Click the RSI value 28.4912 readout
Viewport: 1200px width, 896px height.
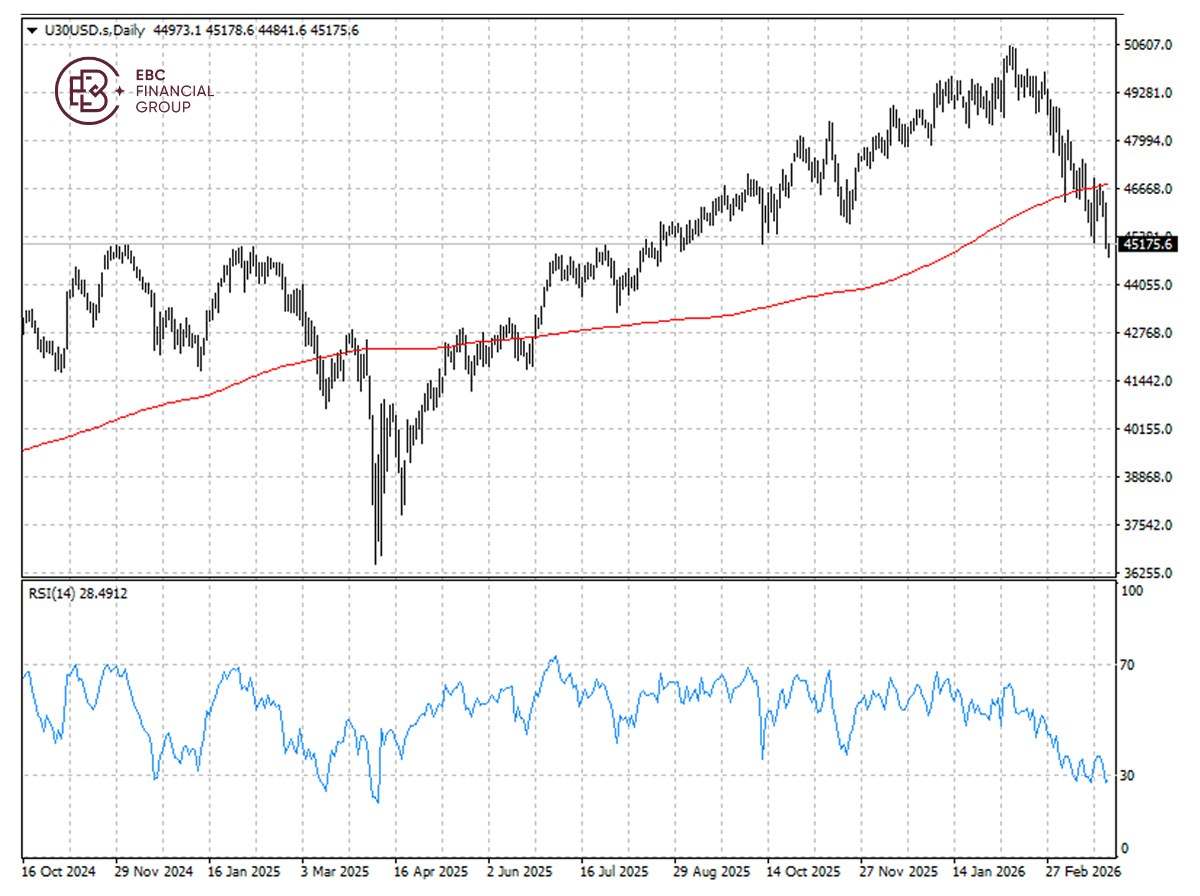coord(105,594)
